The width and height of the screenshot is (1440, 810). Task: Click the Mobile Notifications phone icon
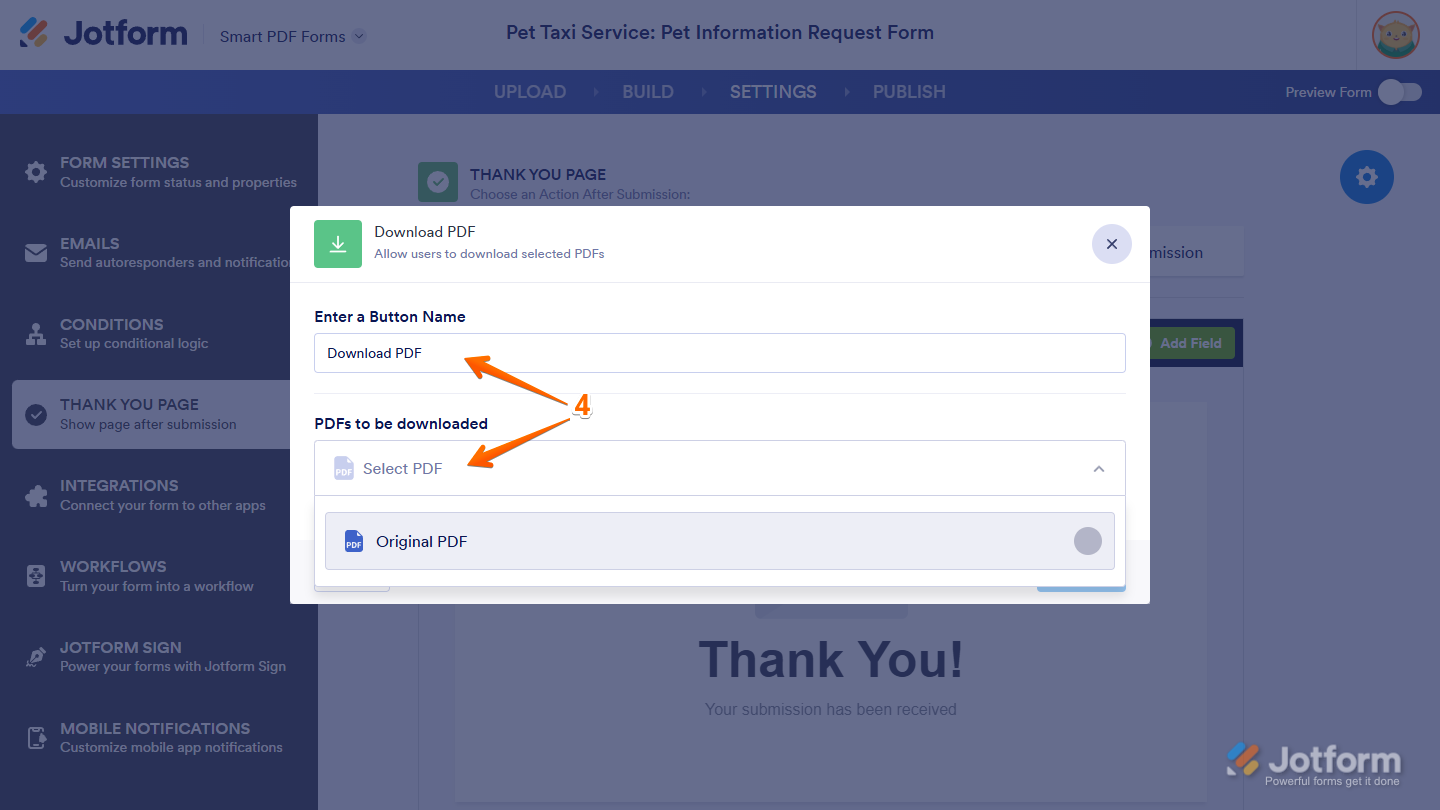pyautogui.click(x=36, y=738)
